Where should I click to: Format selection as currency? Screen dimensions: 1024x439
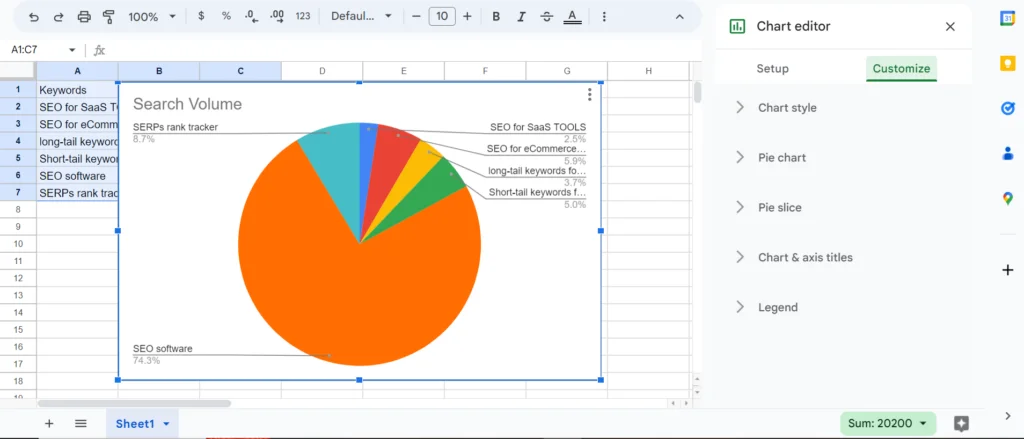[202, 17]
